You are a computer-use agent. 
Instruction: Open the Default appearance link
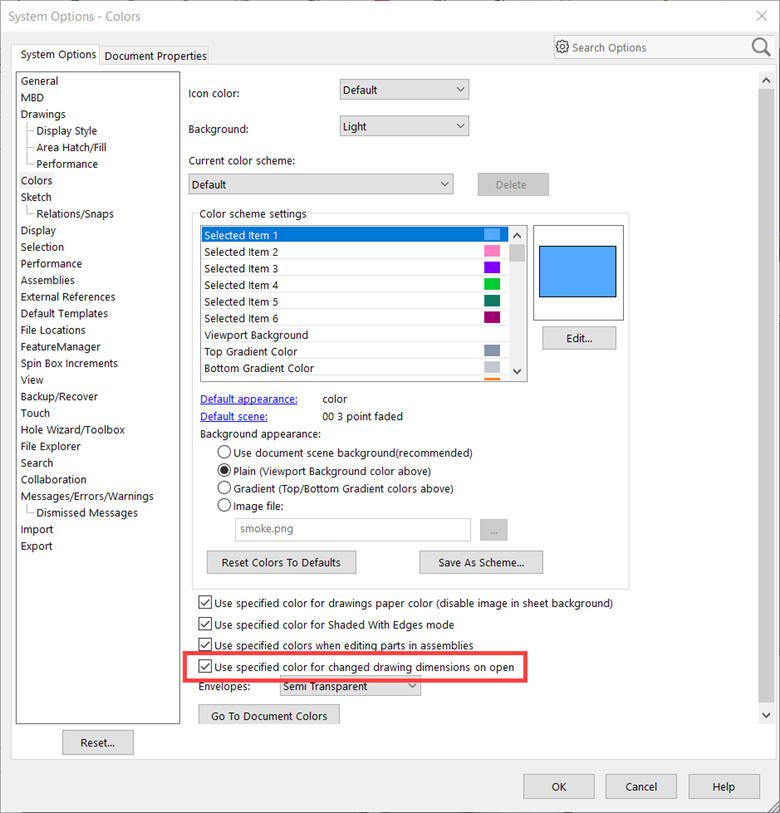tap(249, 399)
